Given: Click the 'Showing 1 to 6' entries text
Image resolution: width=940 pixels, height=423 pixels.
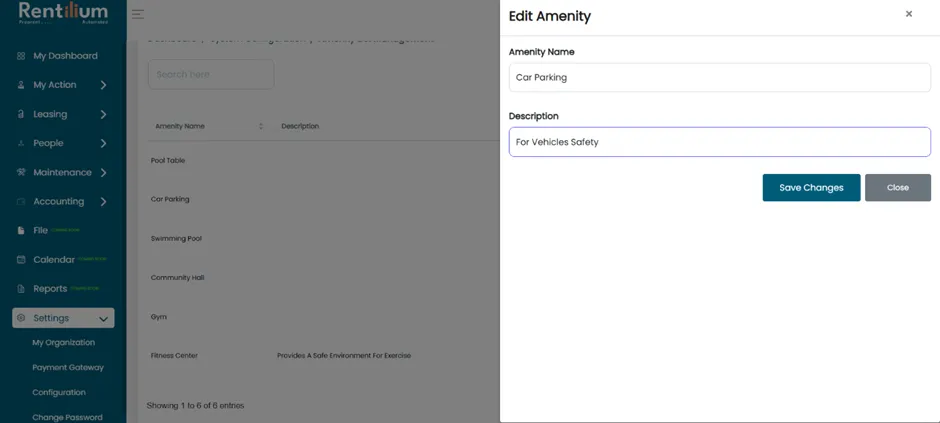Looking at the screenshot, I should (x=195, y=406).
